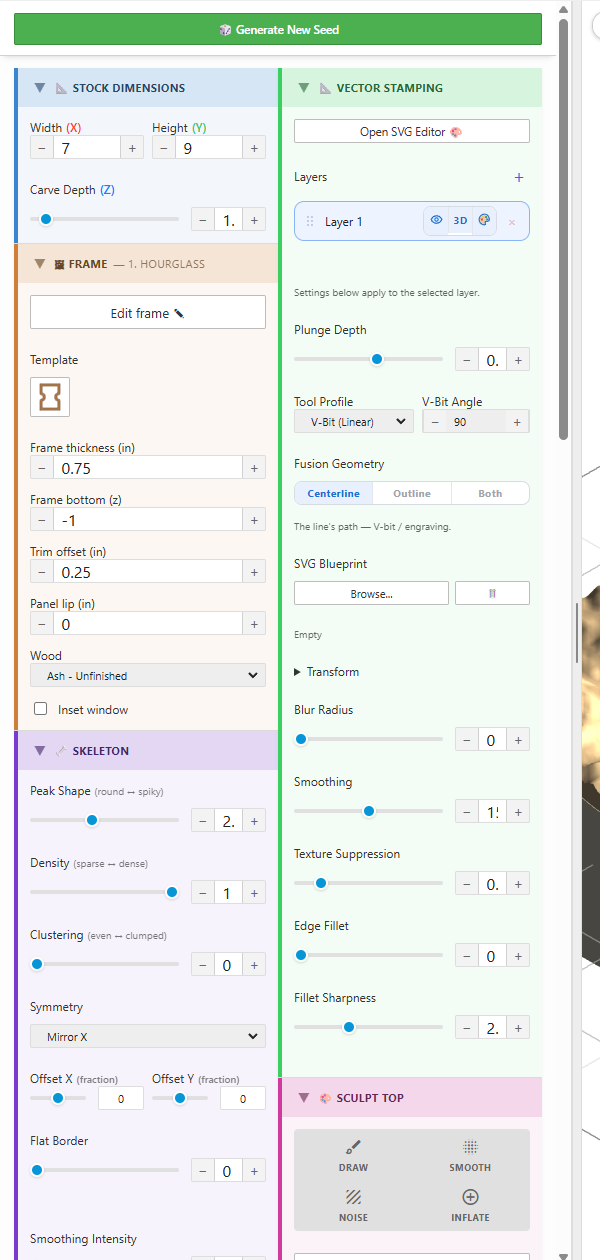Adjust the Blur Radius slider
The image size is (600, 1260).
[x=368, y=739]
